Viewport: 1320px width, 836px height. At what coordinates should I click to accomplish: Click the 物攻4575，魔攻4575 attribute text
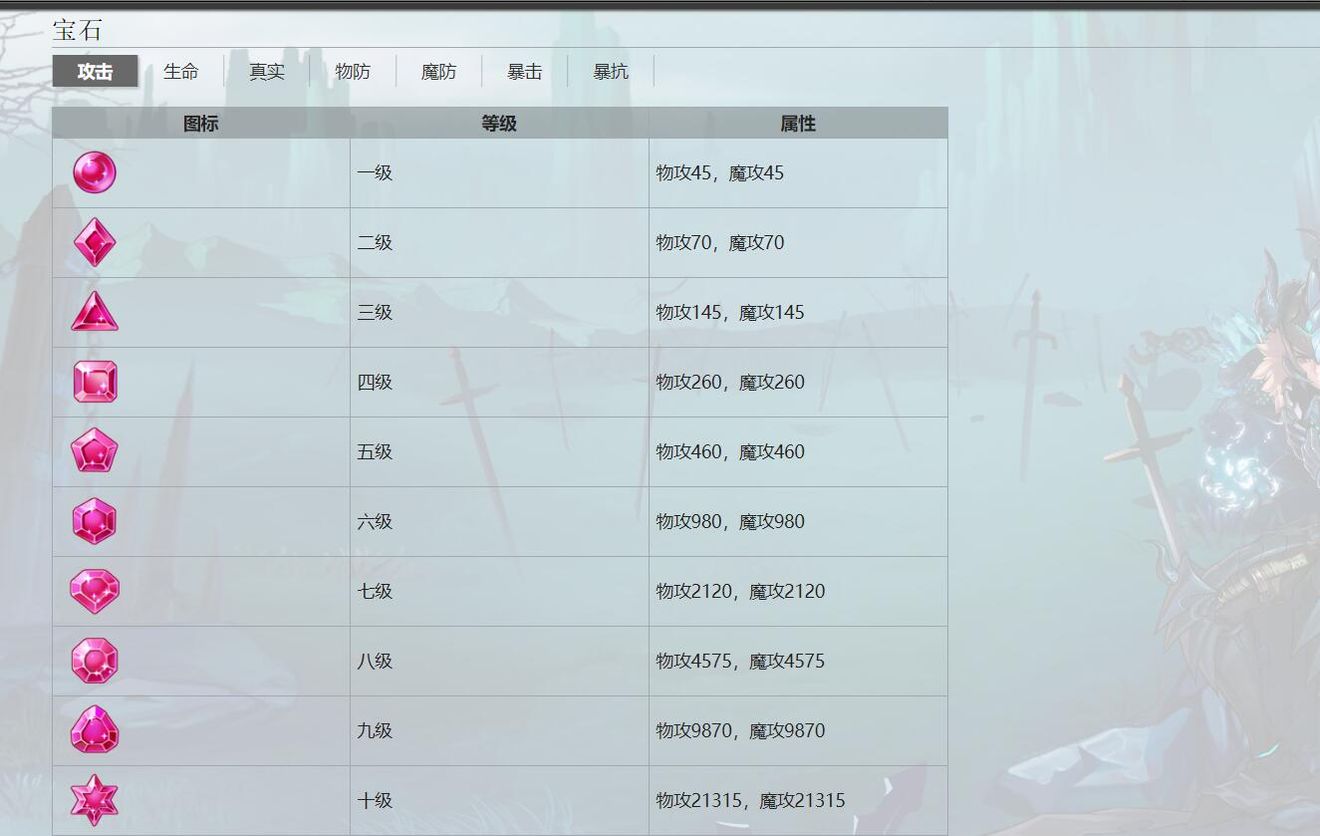click(x=741, y=661)
